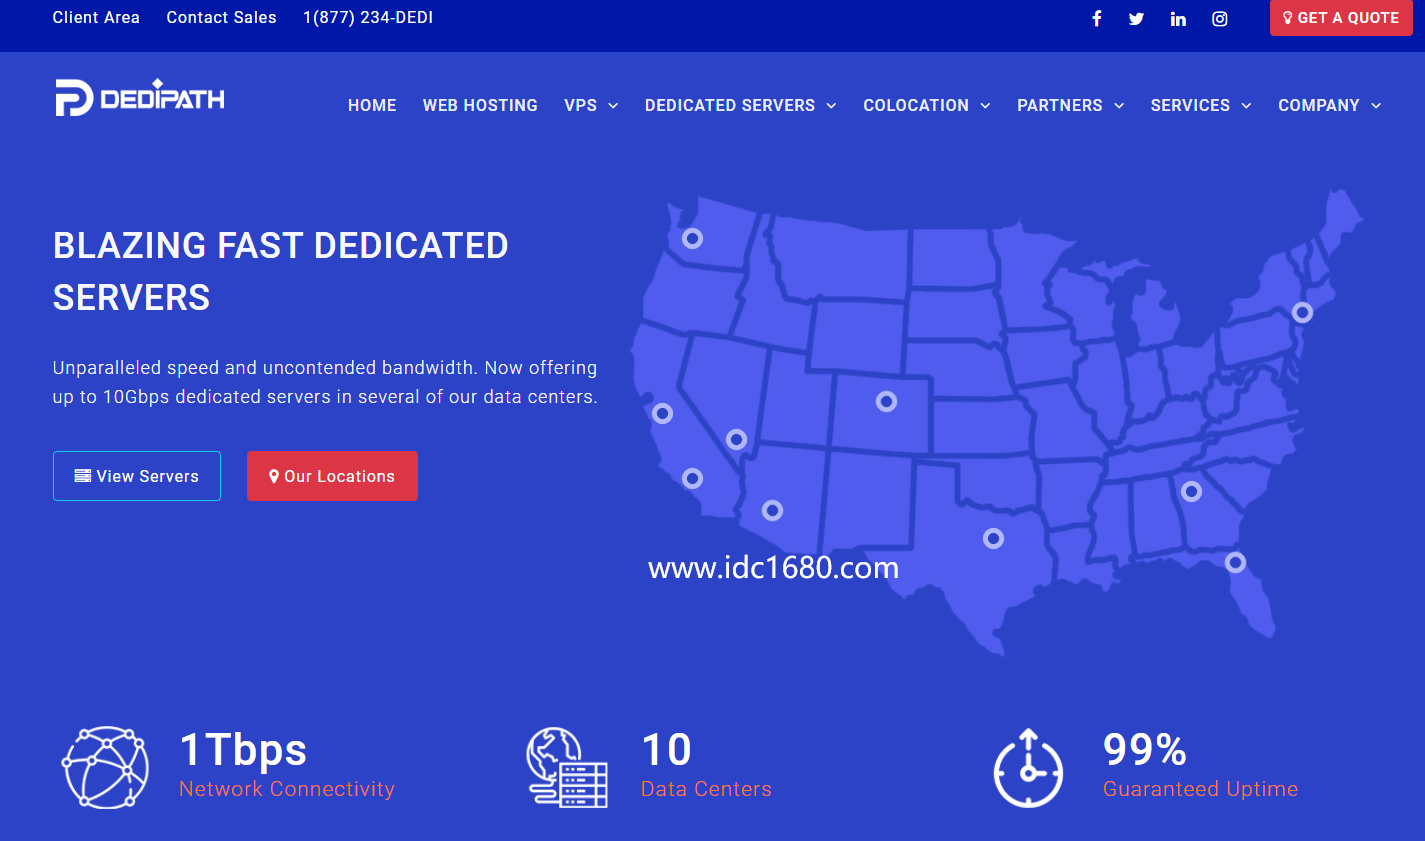
Task: Expand the VPS dropdown menu
Action: [591, 105]
